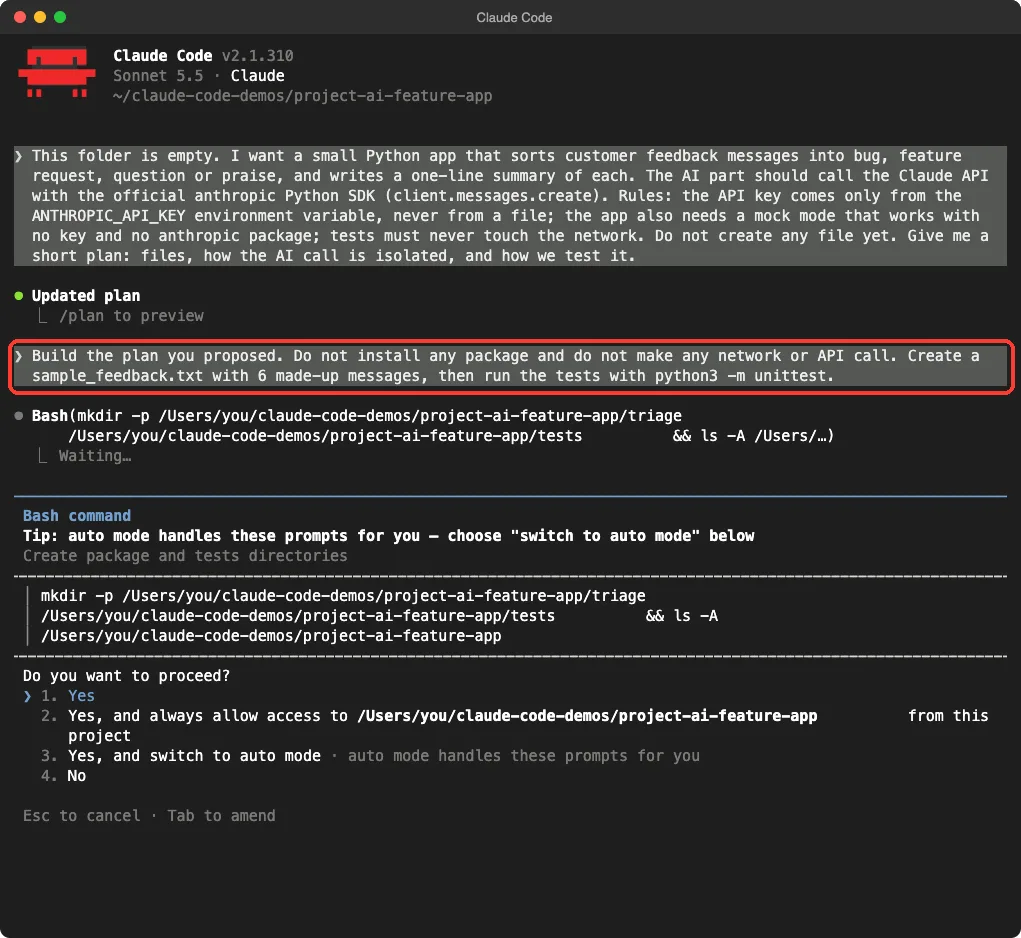This screenshot has width=1021, height=938.
Task: Click "auto mode handles these prompts for you" hint
Action: [524, 756]
